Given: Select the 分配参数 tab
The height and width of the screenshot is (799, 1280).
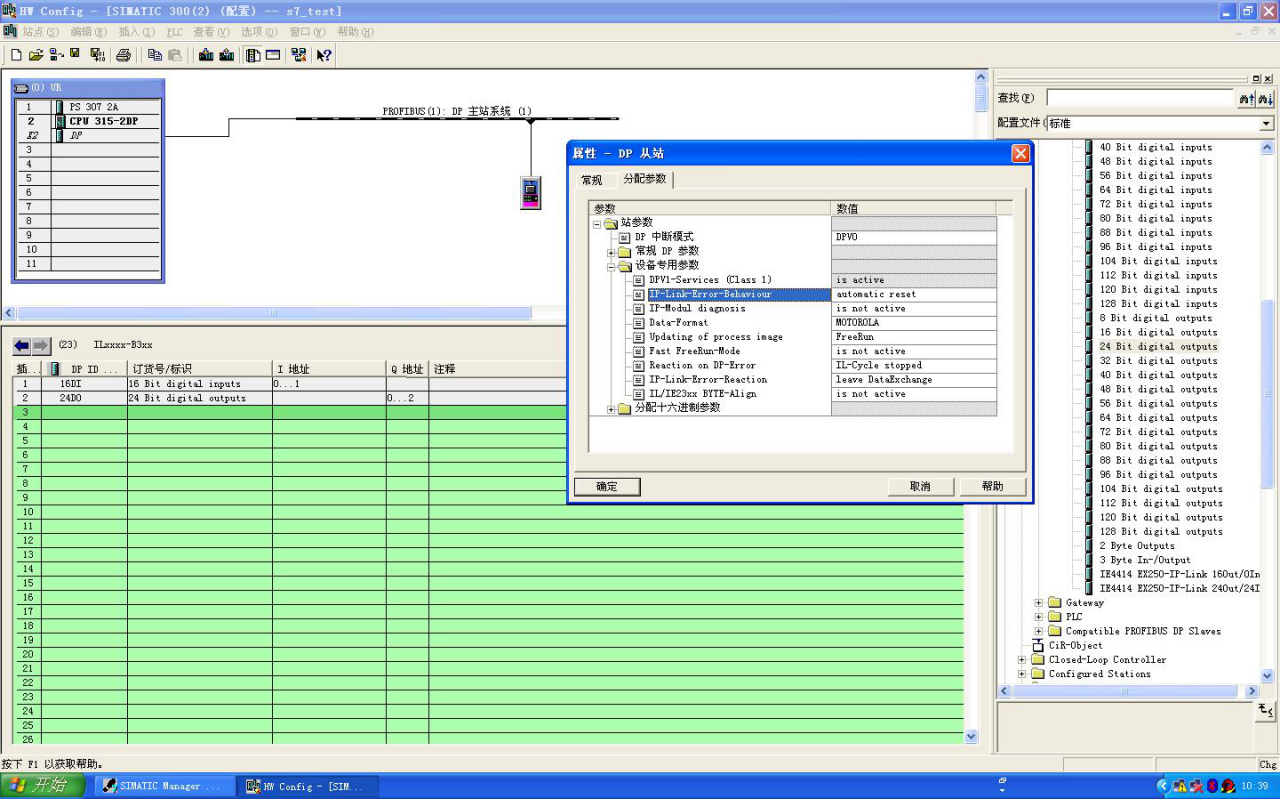Looking at the screenshot, I should point(645,179).
